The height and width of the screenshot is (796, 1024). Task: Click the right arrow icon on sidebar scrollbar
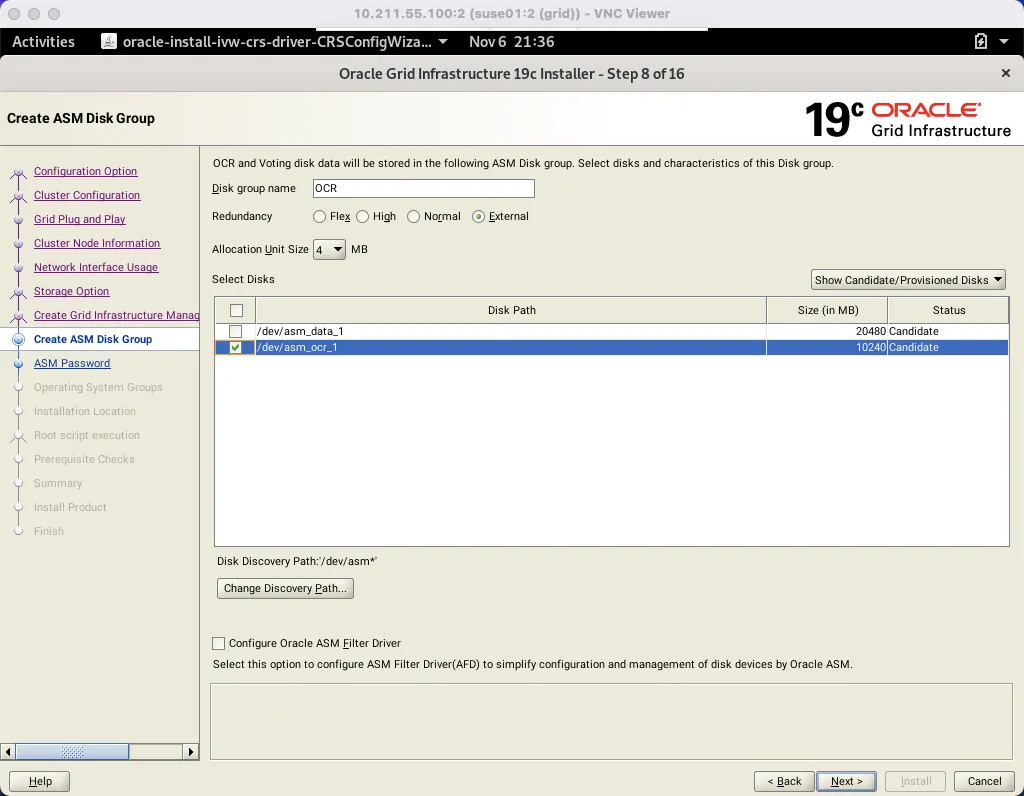[x=191, y=751]
